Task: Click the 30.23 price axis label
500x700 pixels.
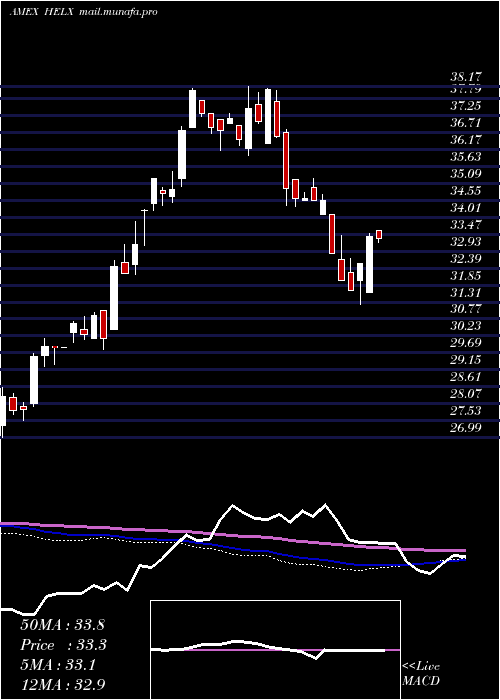Action: point(466,325)
